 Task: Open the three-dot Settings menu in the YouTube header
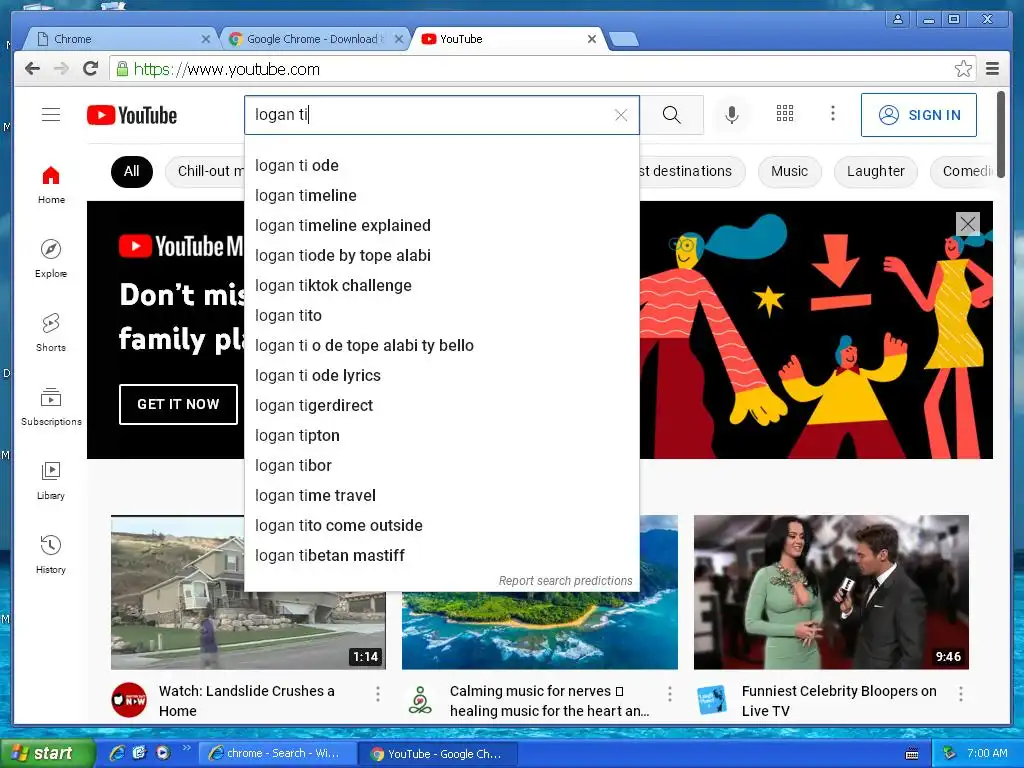[833, 114]
